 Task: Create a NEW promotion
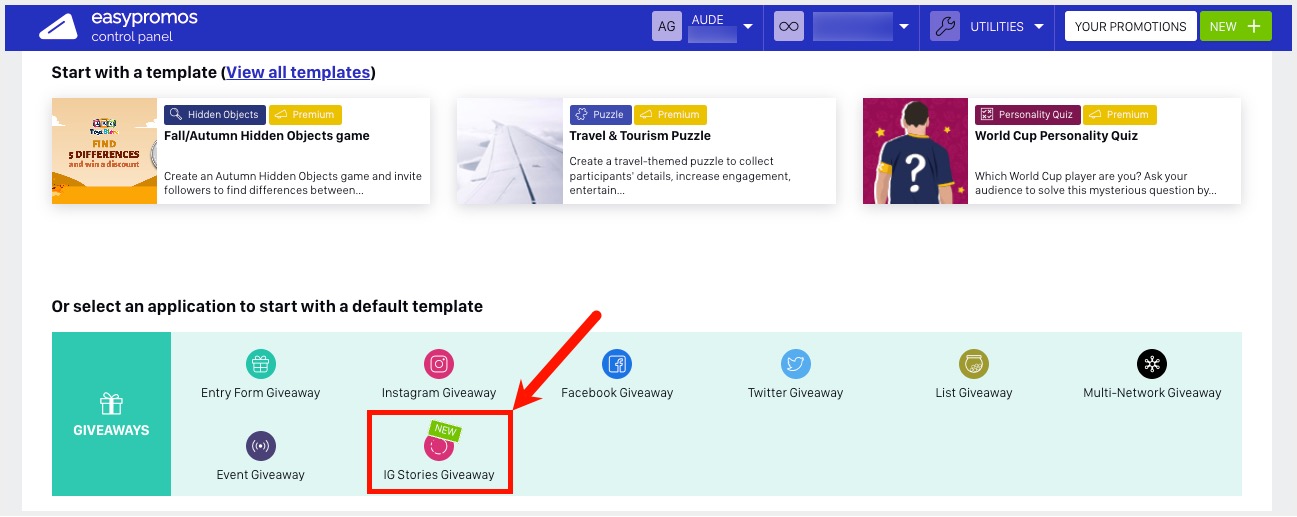pyautogui.click(x=1236, y=27)
